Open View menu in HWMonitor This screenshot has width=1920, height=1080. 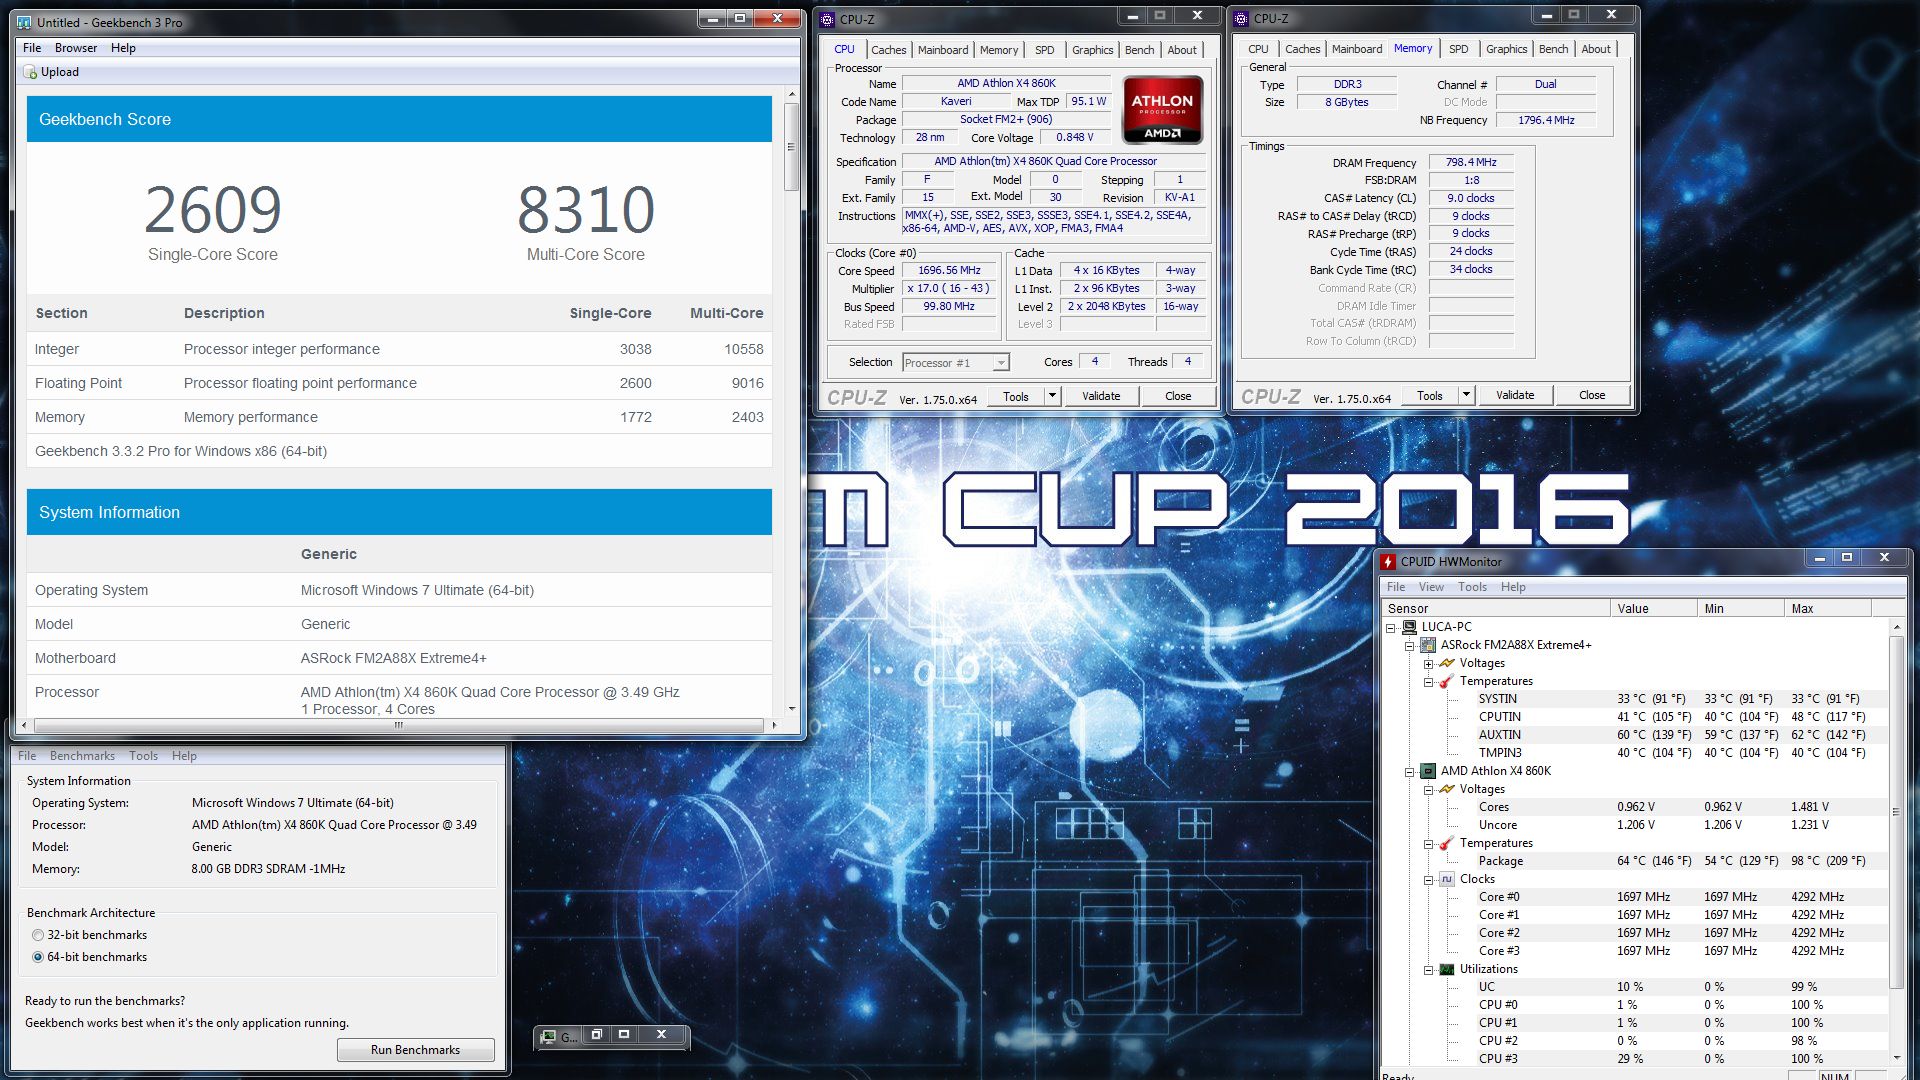click(1431, 587)
